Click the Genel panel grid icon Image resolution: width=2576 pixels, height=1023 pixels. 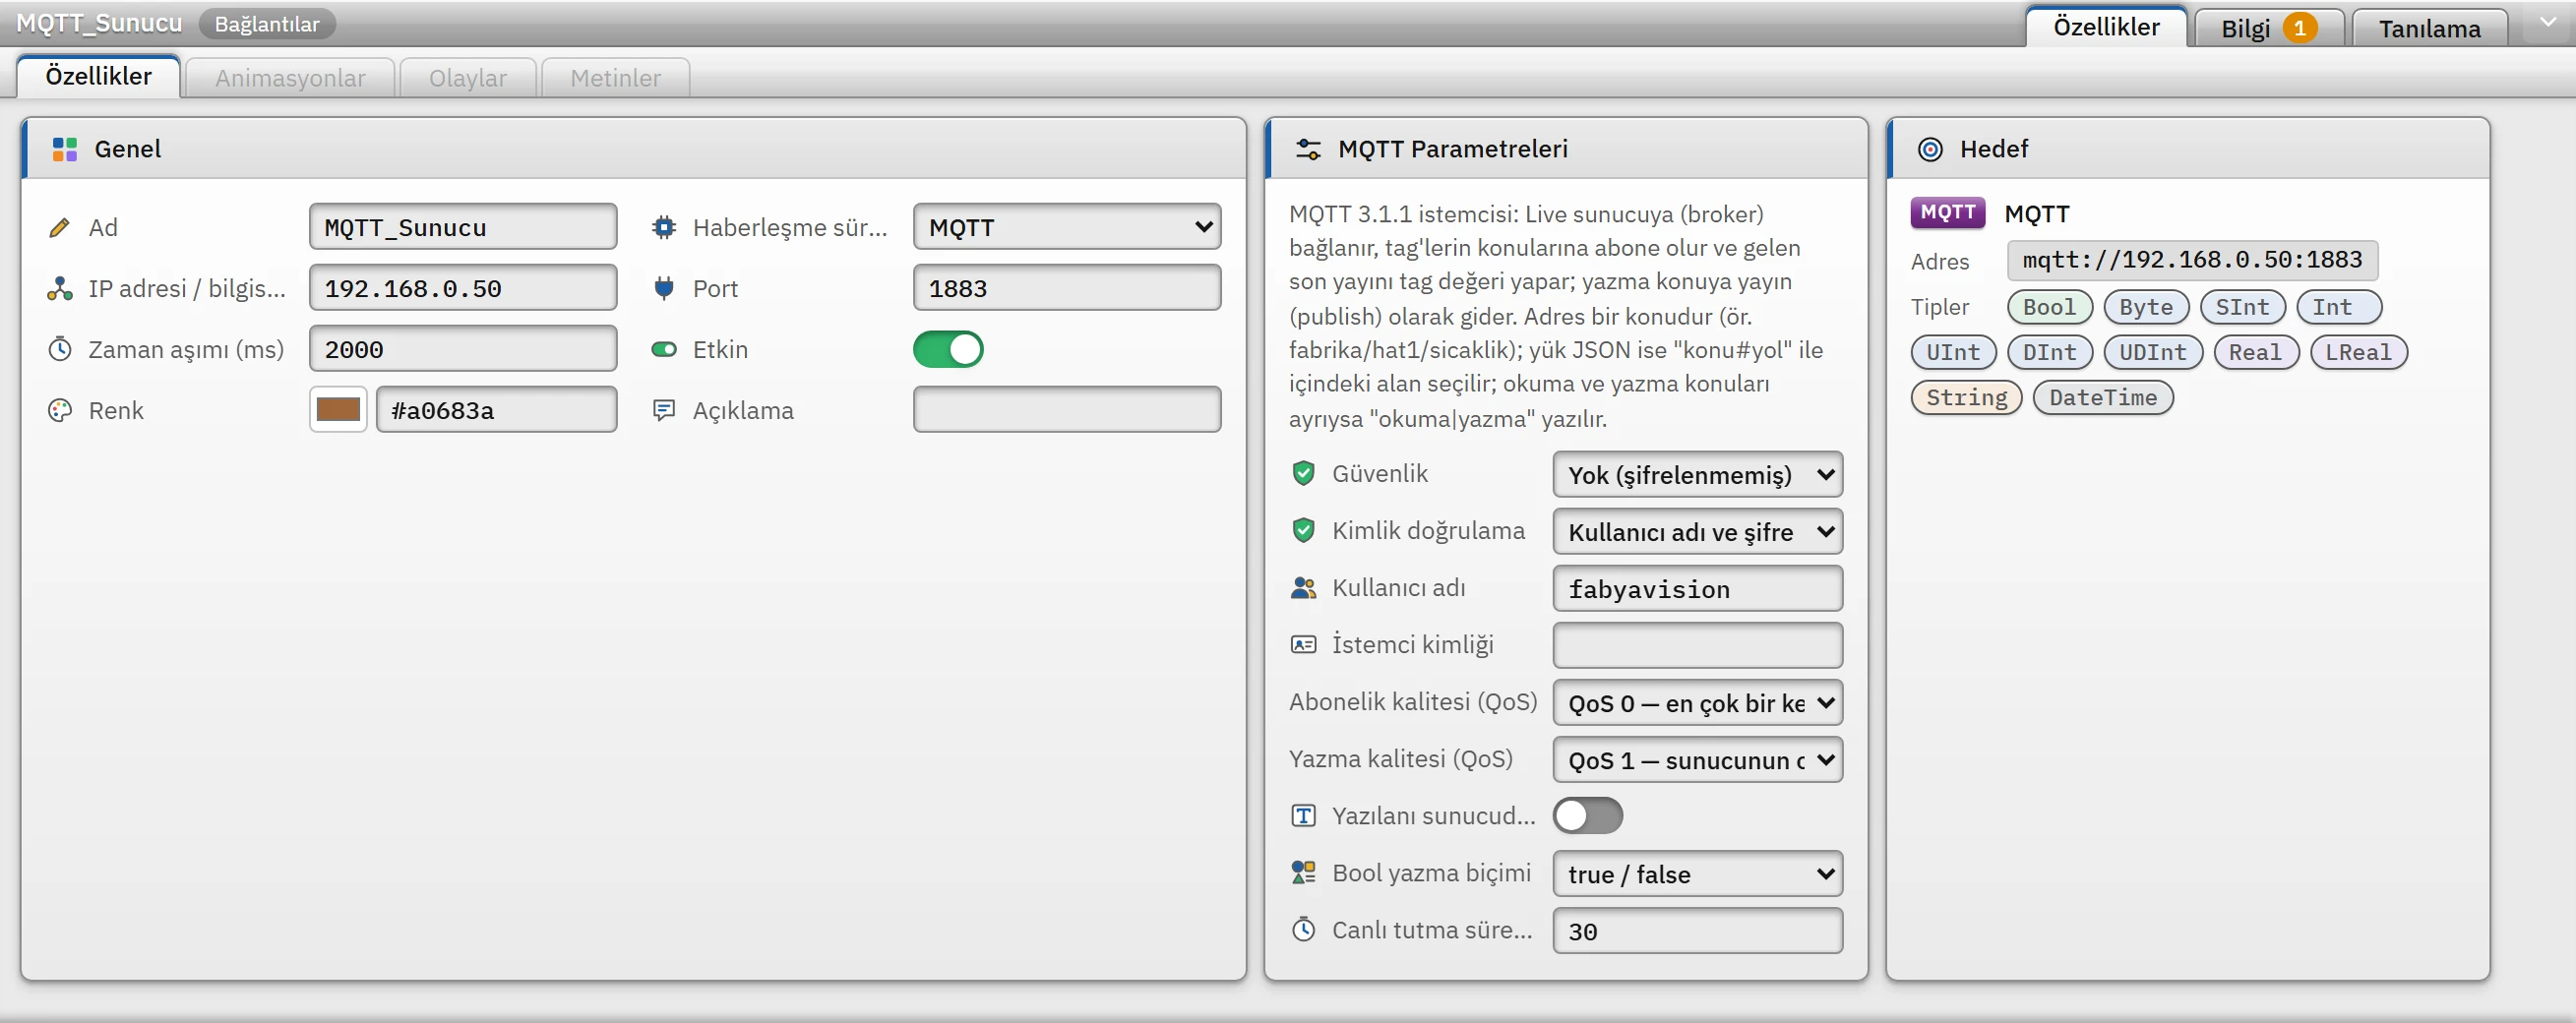click(65, 149)
